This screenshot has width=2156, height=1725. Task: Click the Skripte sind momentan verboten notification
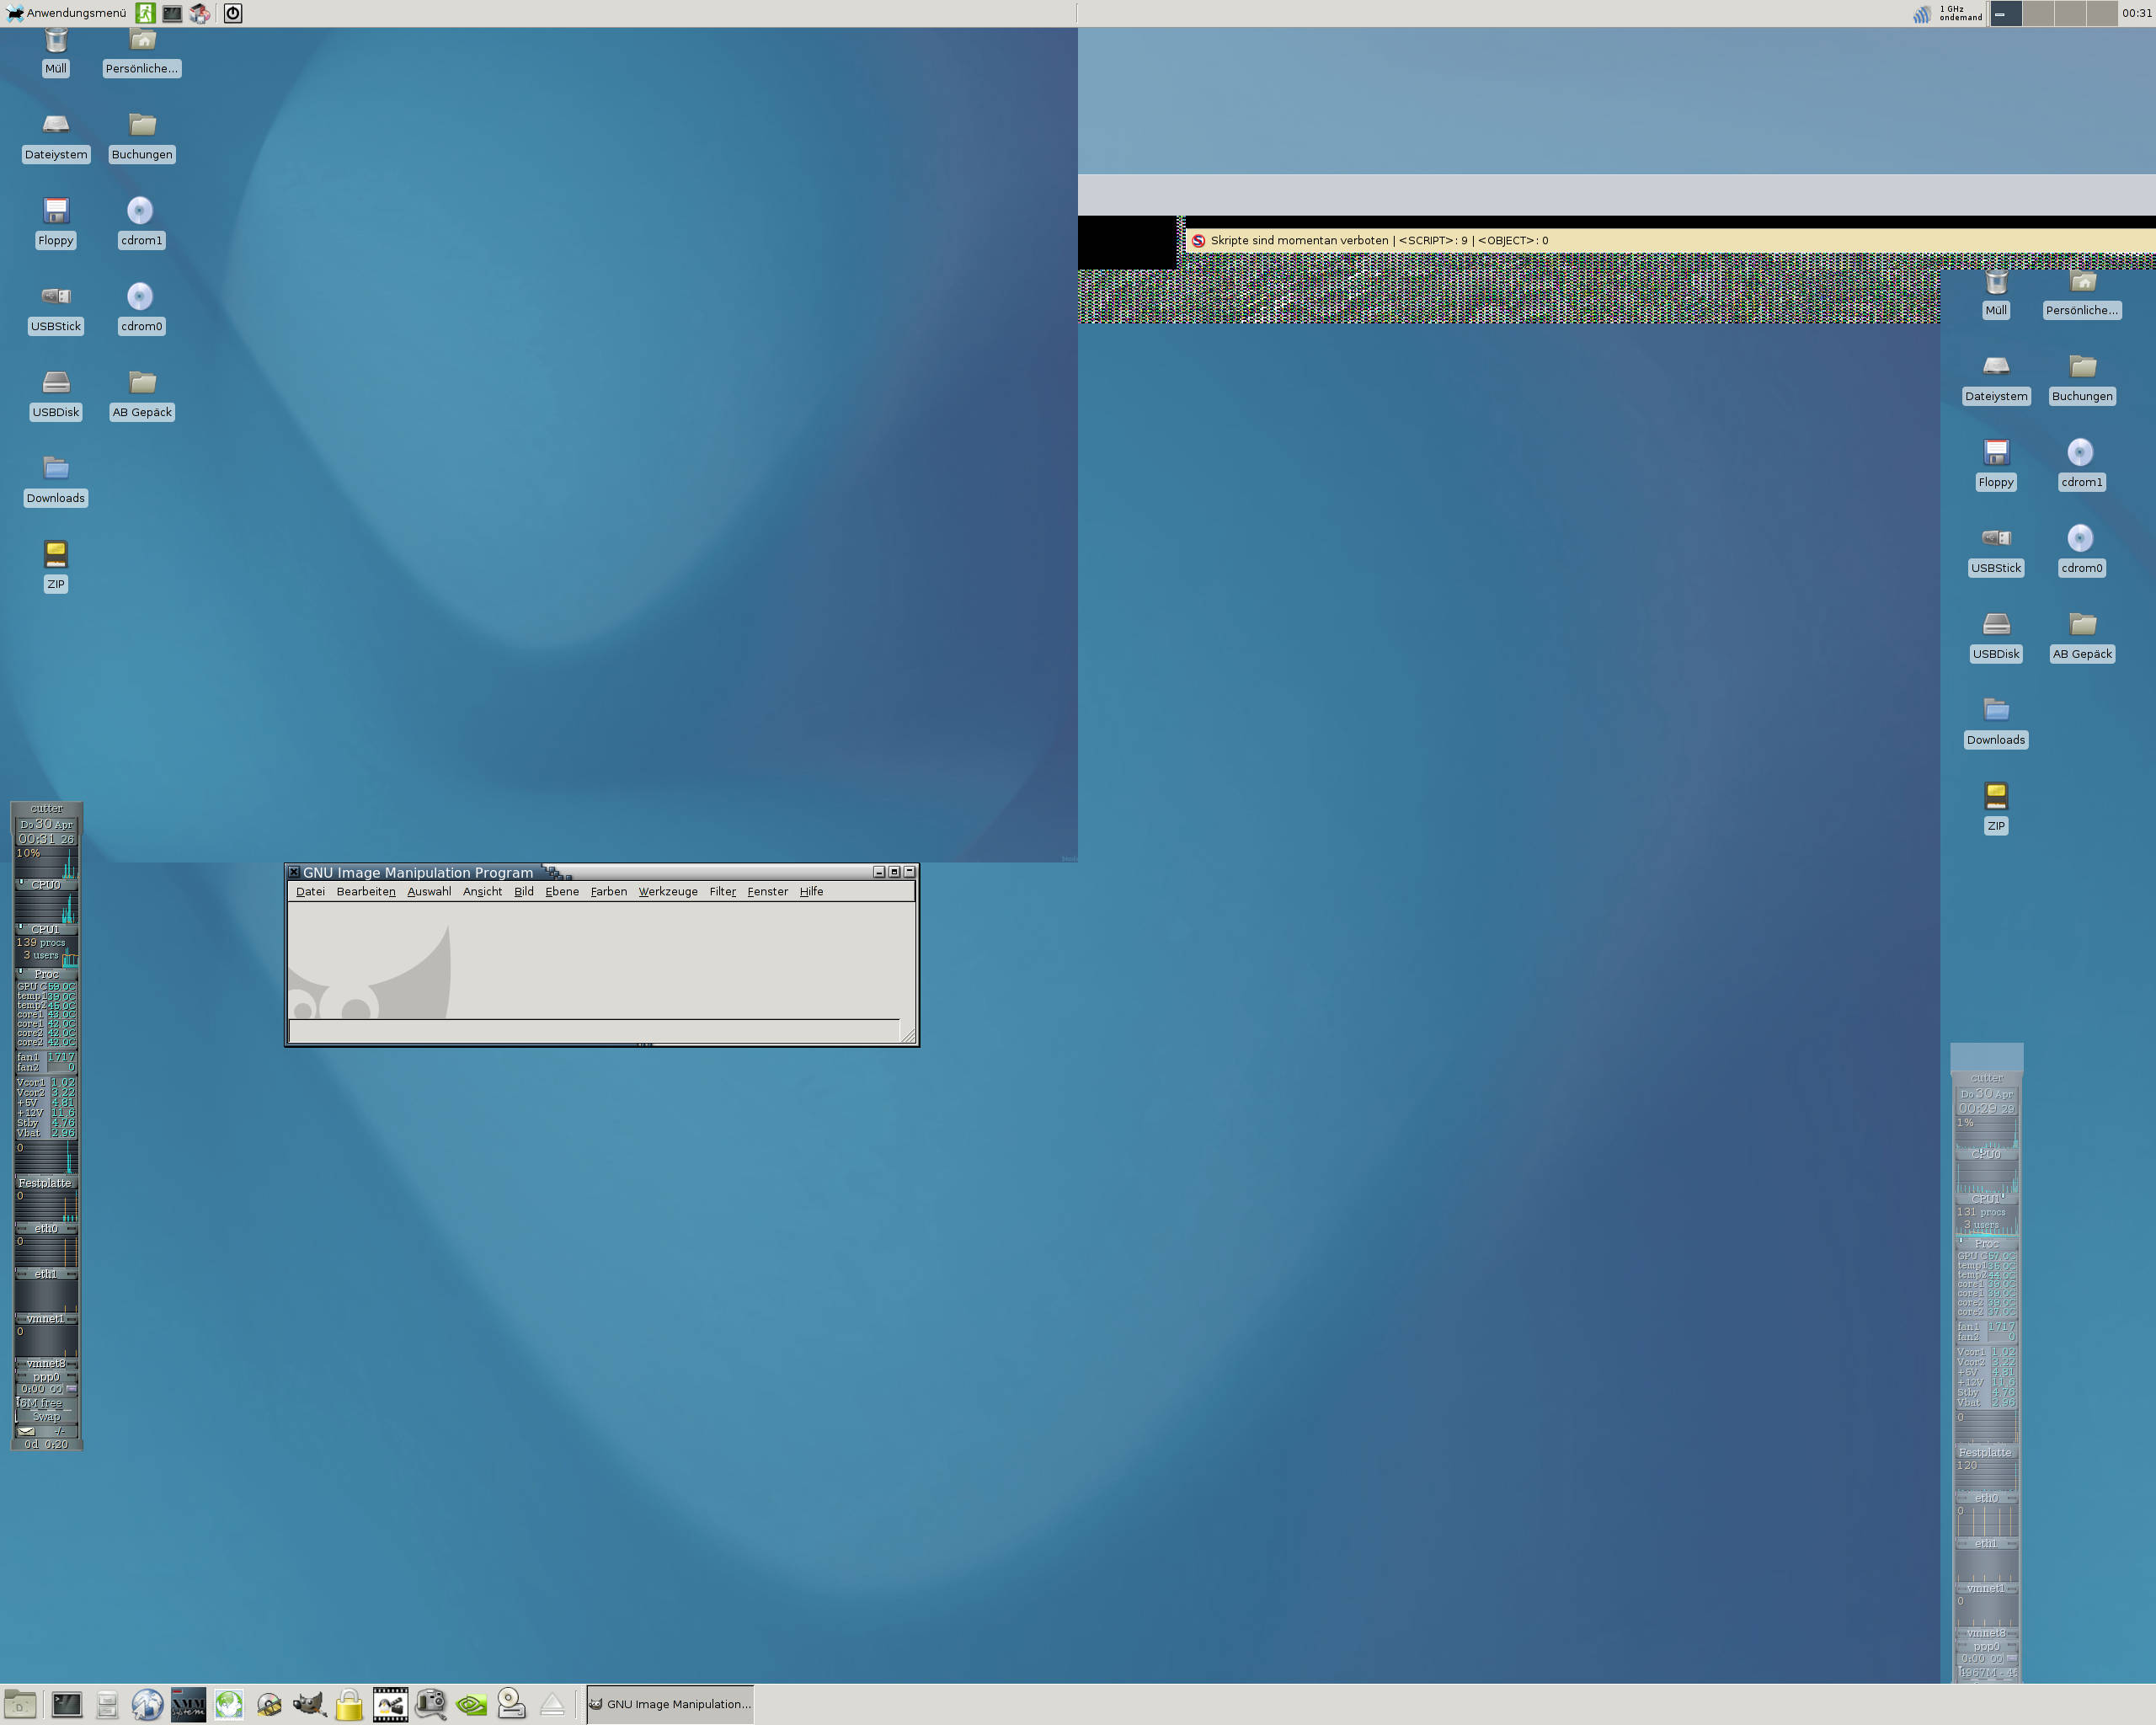tap(1378, 240)
